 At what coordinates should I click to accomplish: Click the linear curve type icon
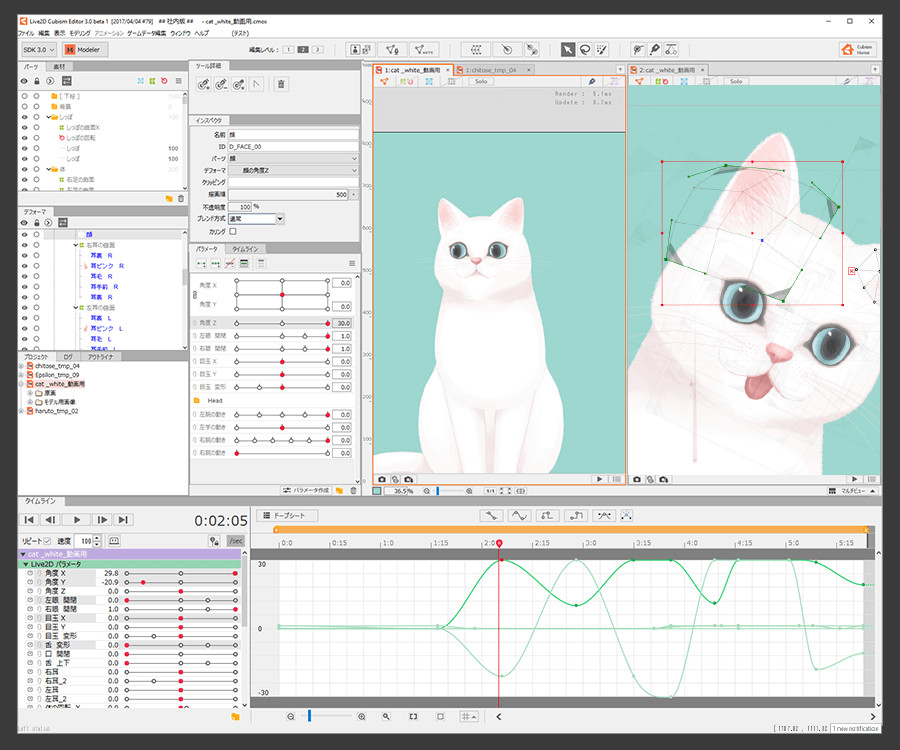point(491,516)
